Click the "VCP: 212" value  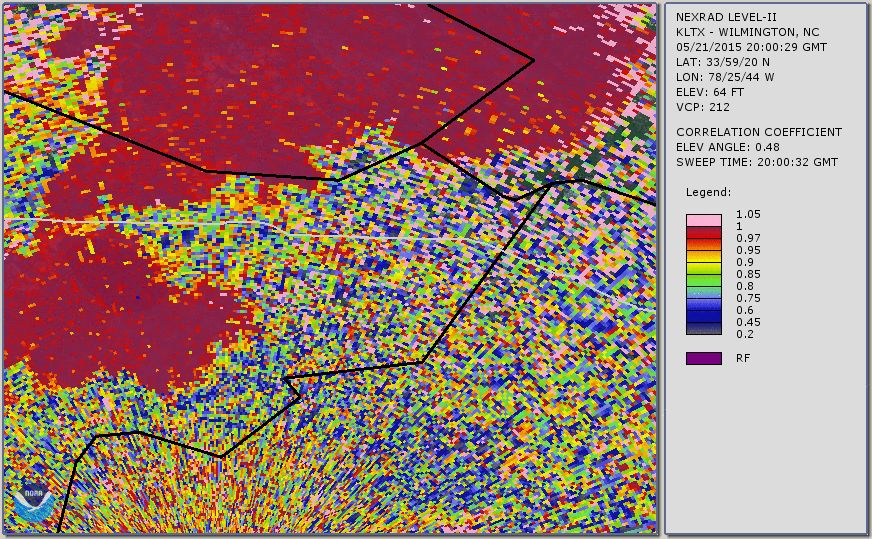tap(703, 107)
